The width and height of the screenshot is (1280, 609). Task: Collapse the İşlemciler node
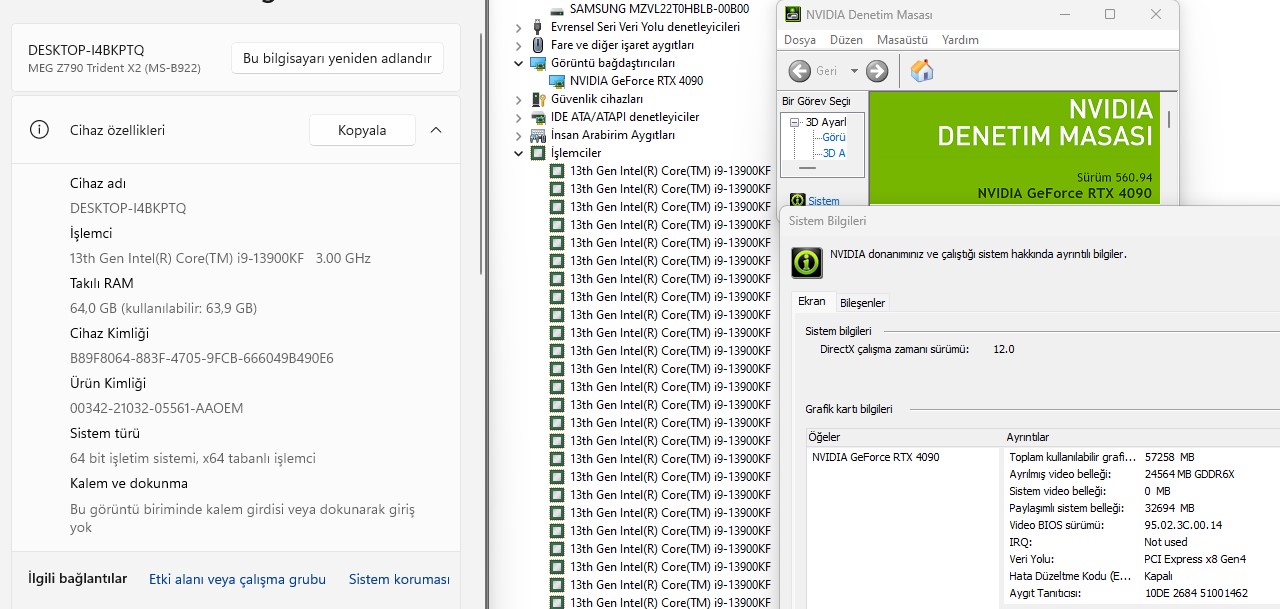(x=519, y=153)
